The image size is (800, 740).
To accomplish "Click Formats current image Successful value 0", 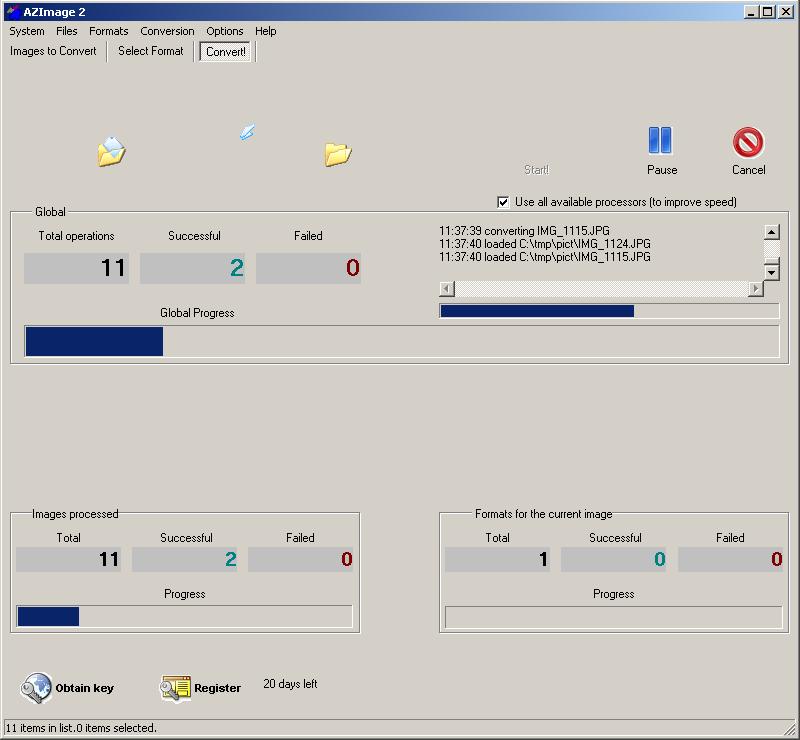I will pos(614,559).
